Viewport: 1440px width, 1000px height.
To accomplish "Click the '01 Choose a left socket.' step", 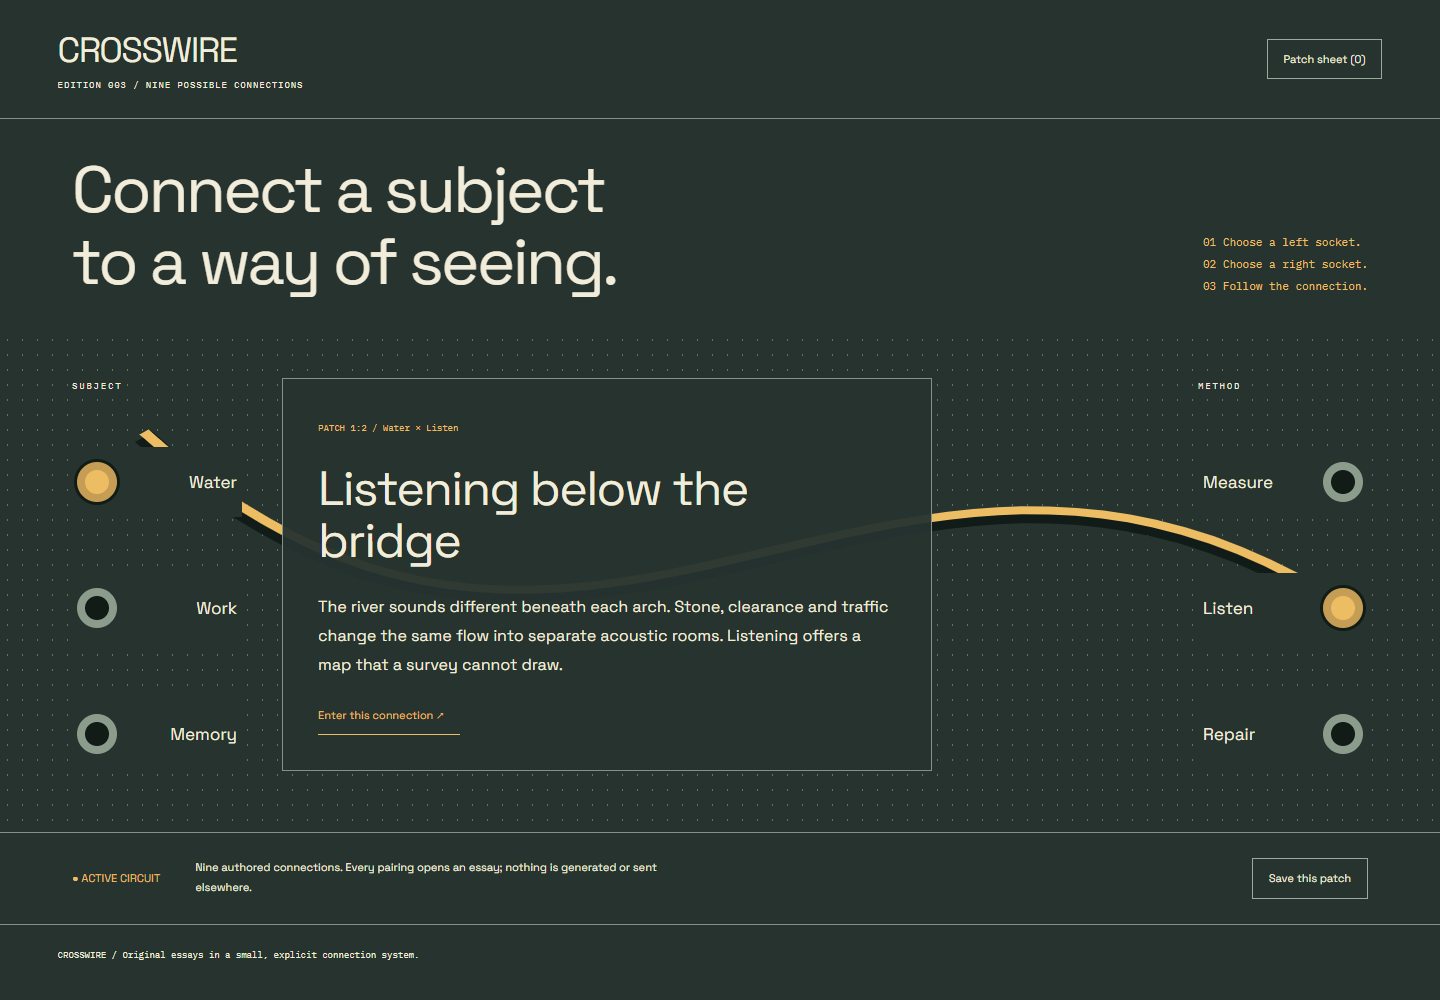I will point(1282,242).
